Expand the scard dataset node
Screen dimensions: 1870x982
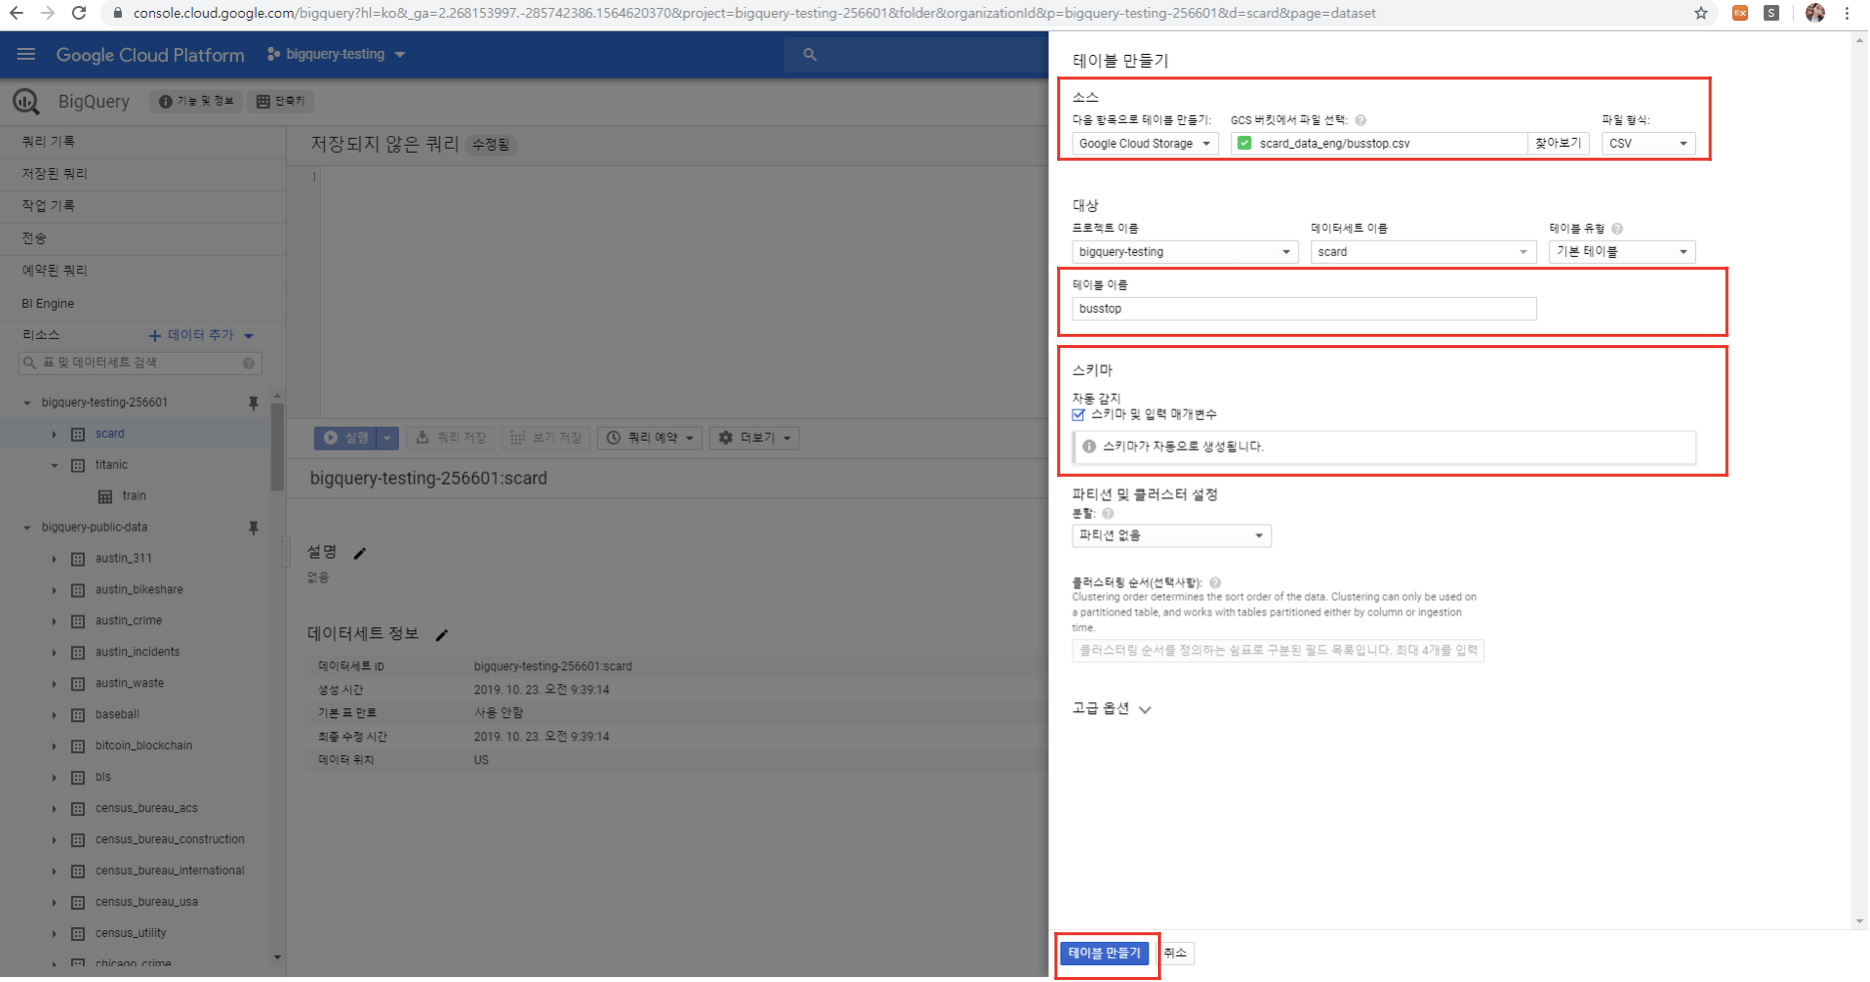pos(54,434)
